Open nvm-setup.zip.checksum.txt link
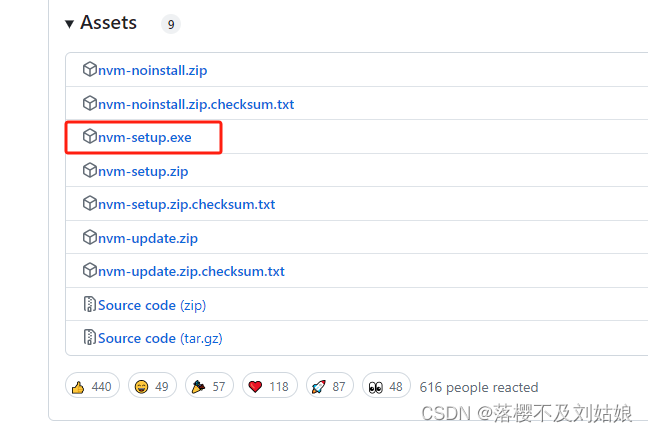The image size is (648, 432). click(x=186, y=205)
